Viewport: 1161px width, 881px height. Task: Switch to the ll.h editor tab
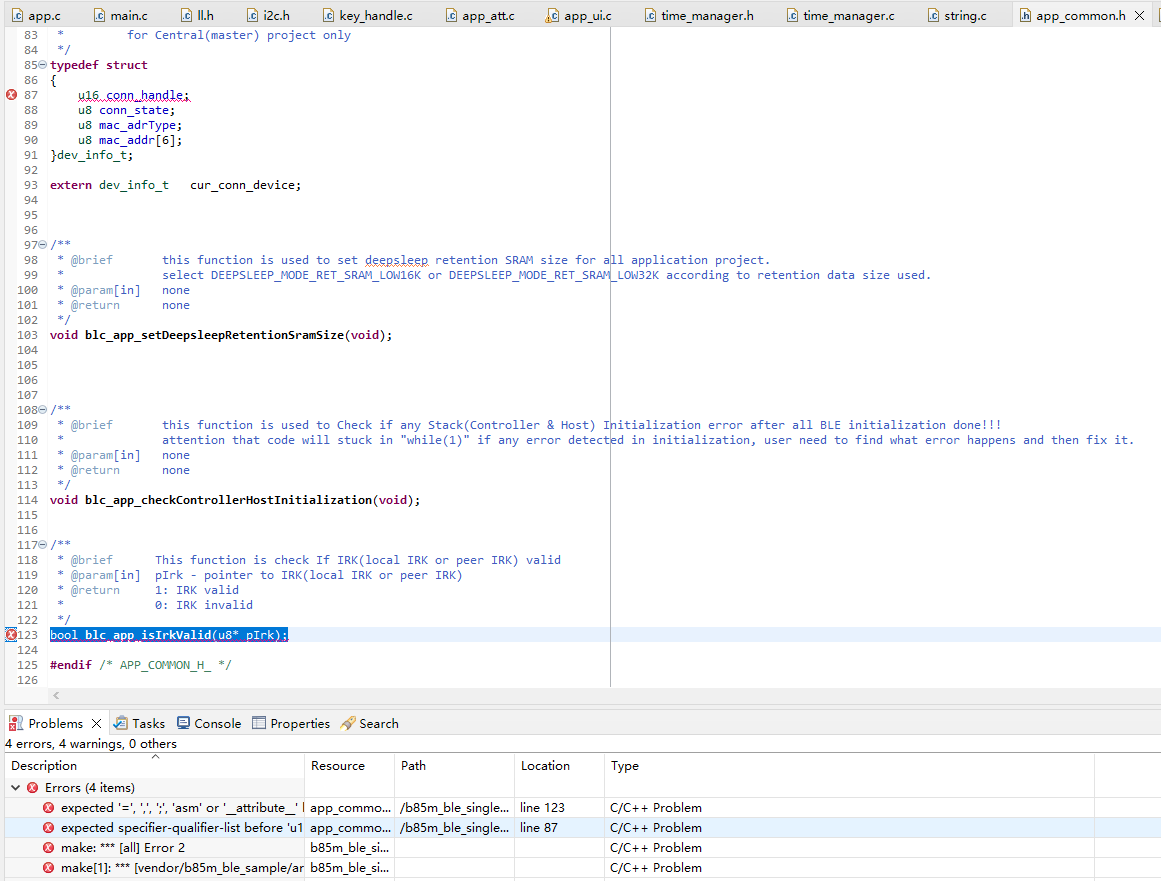(197, 15)
